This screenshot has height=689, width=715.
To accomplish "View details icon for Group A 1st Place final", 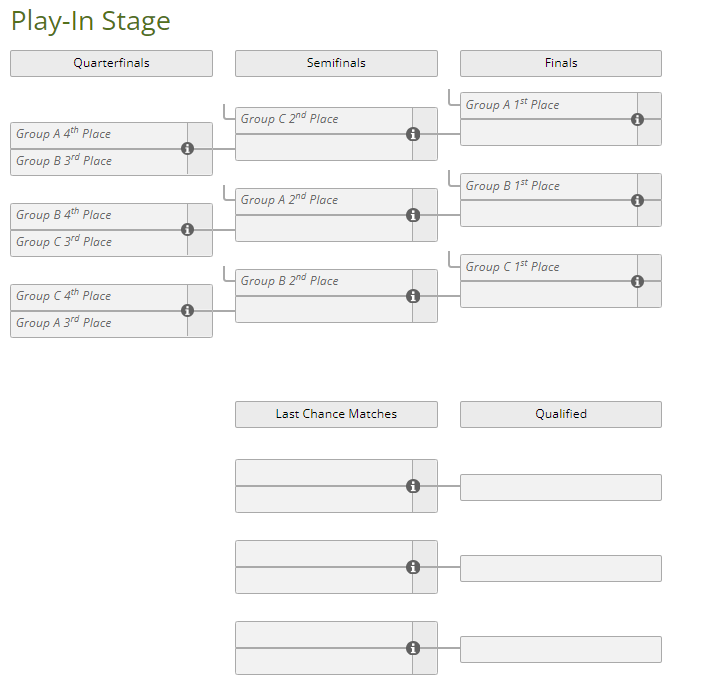I will pyautogui.click(x=638, y=119).
